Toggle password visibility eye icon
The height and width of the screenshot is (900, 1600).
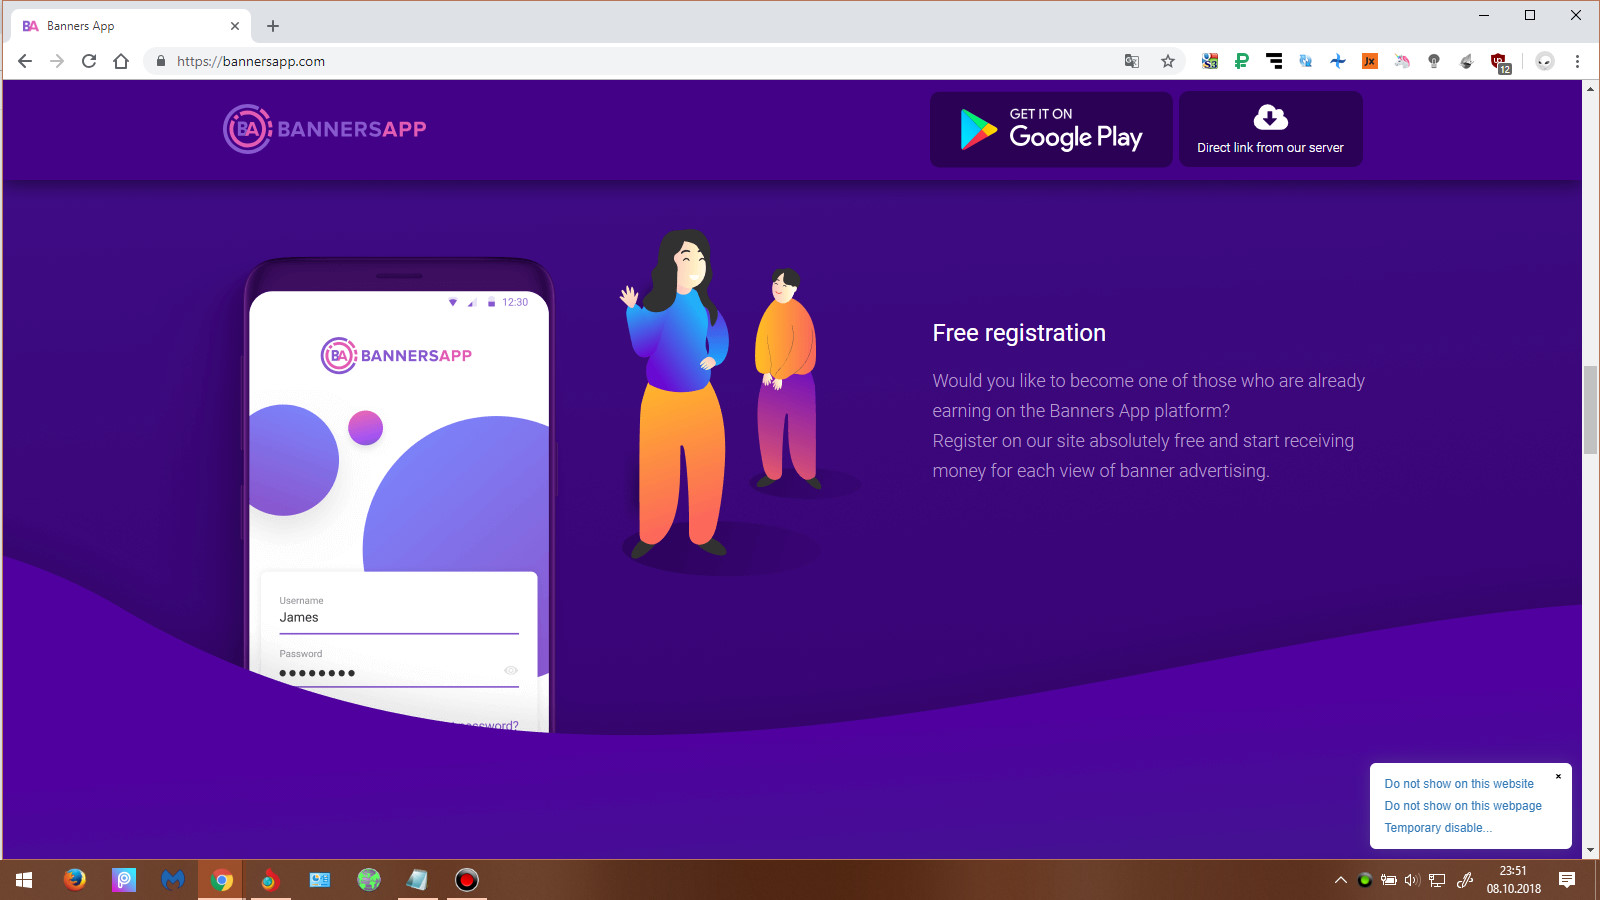[511, 670]
